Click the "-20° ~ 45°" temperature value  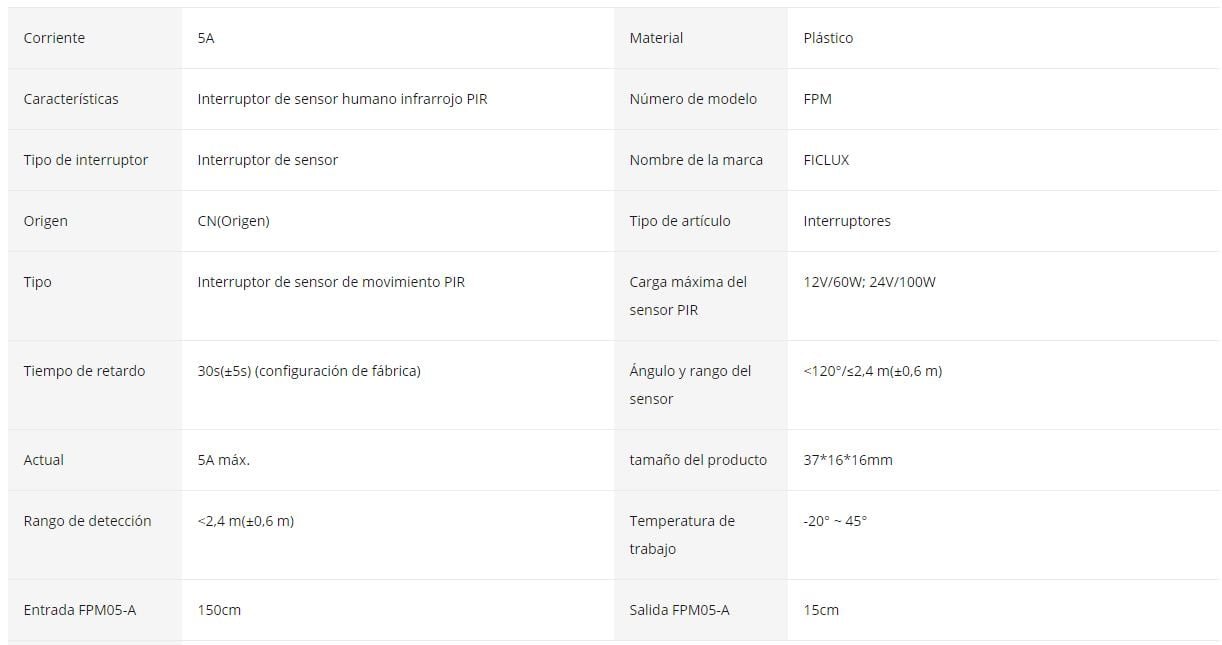[x=835, y=521]
